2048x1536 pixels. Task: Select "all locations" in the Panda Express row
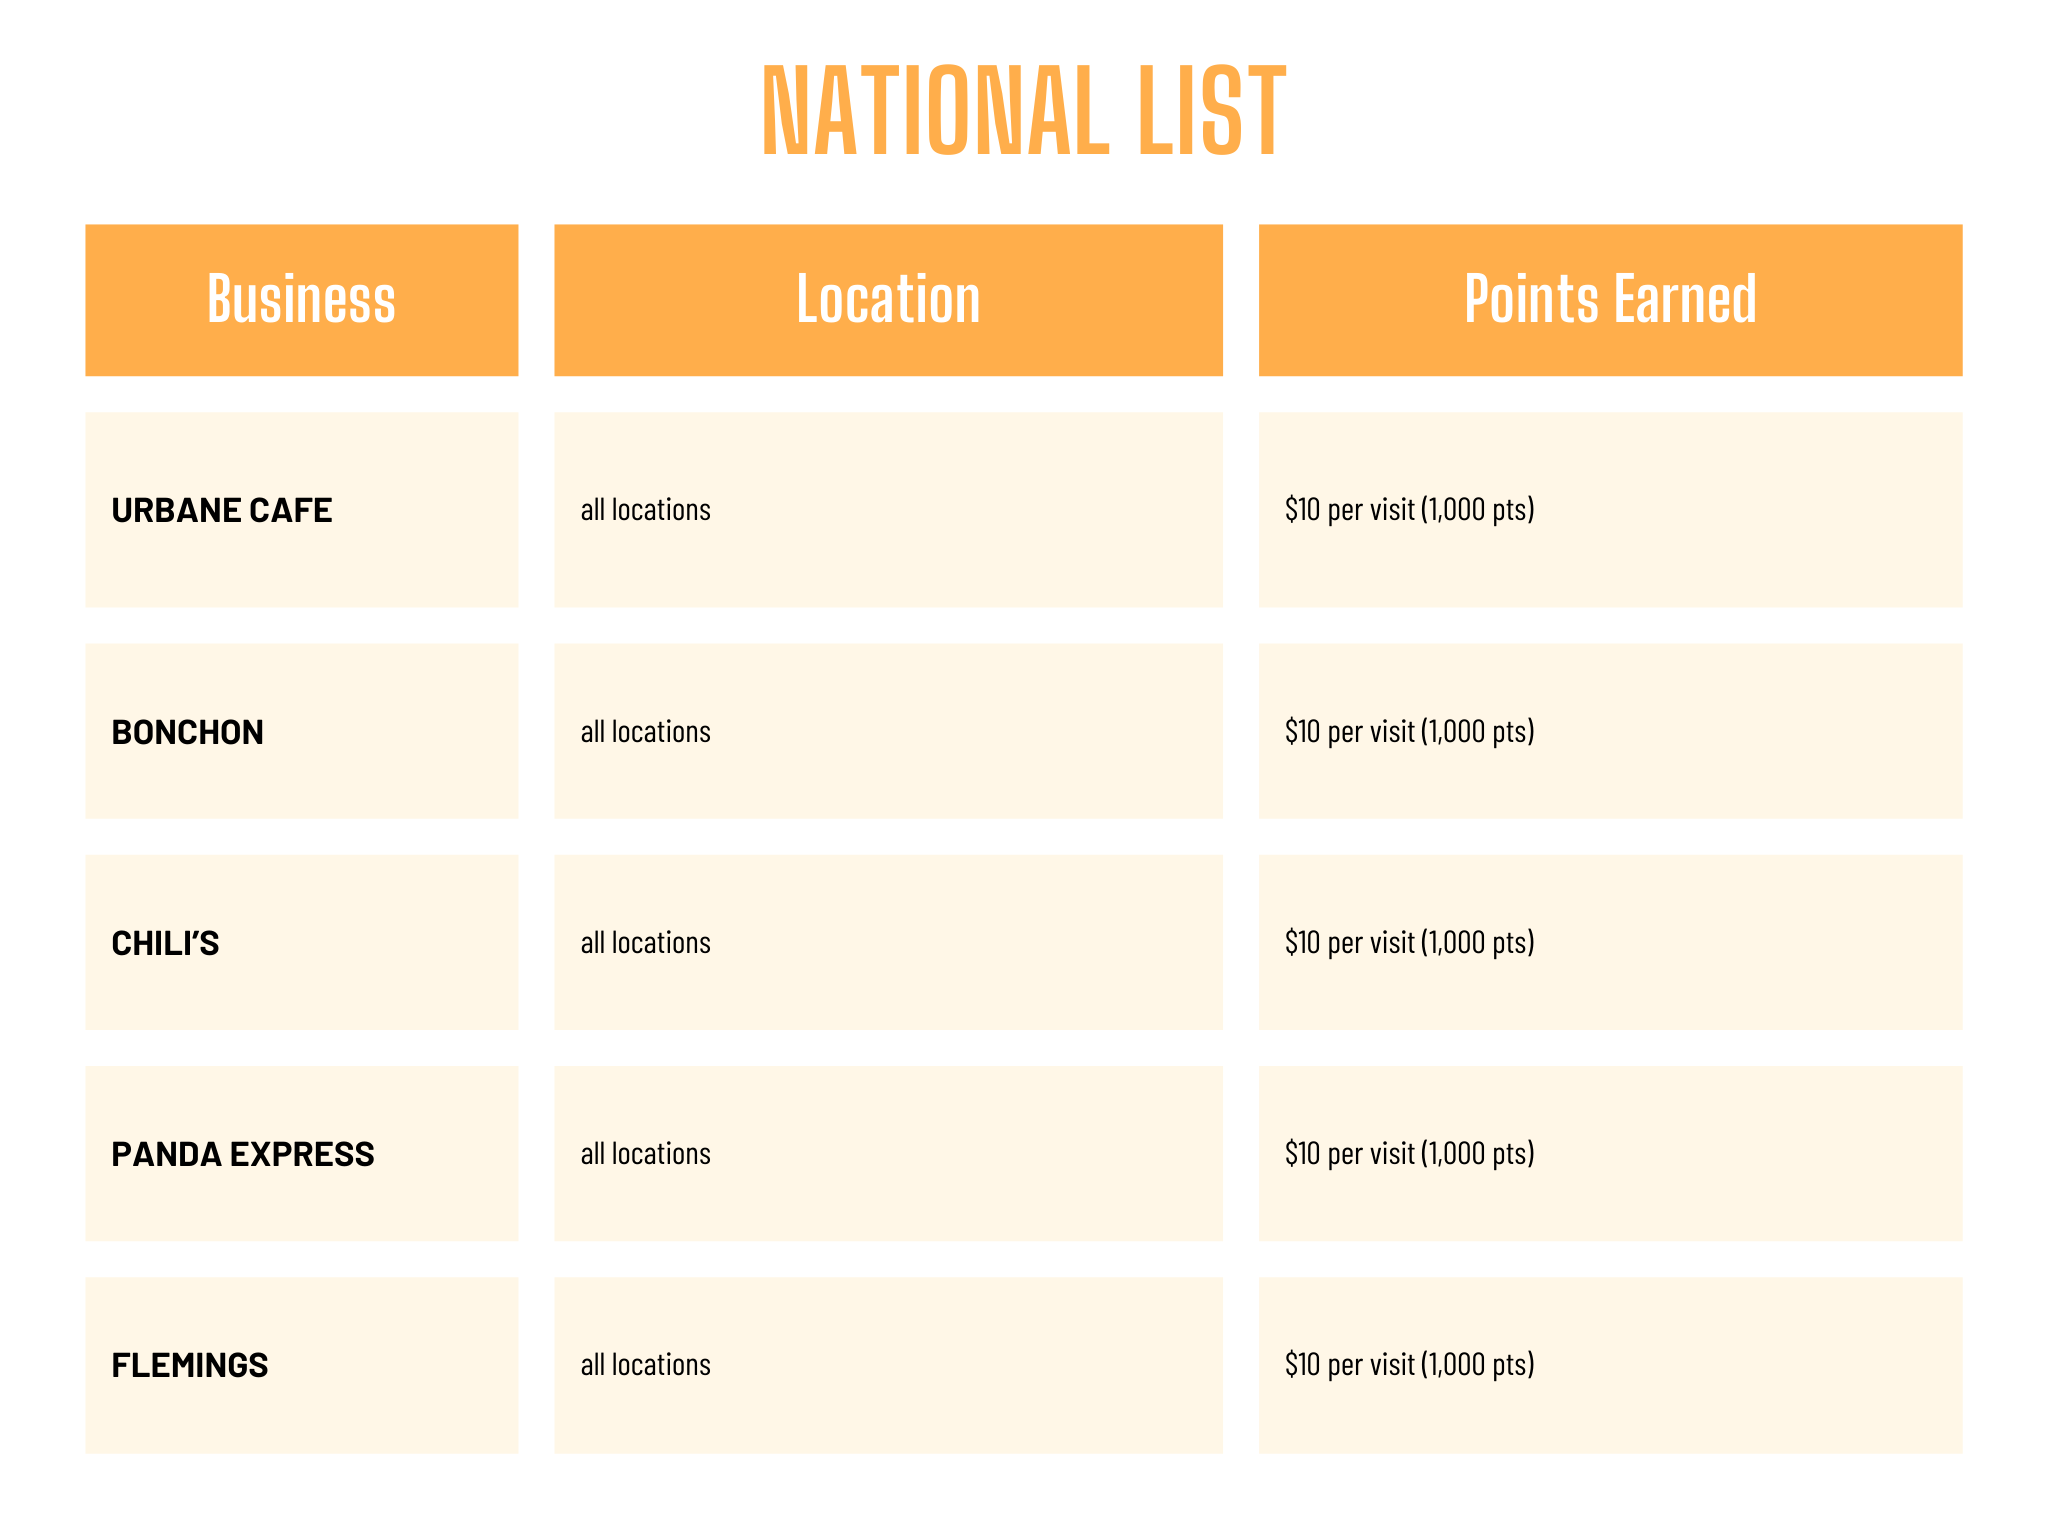[x=645, y=1154]
